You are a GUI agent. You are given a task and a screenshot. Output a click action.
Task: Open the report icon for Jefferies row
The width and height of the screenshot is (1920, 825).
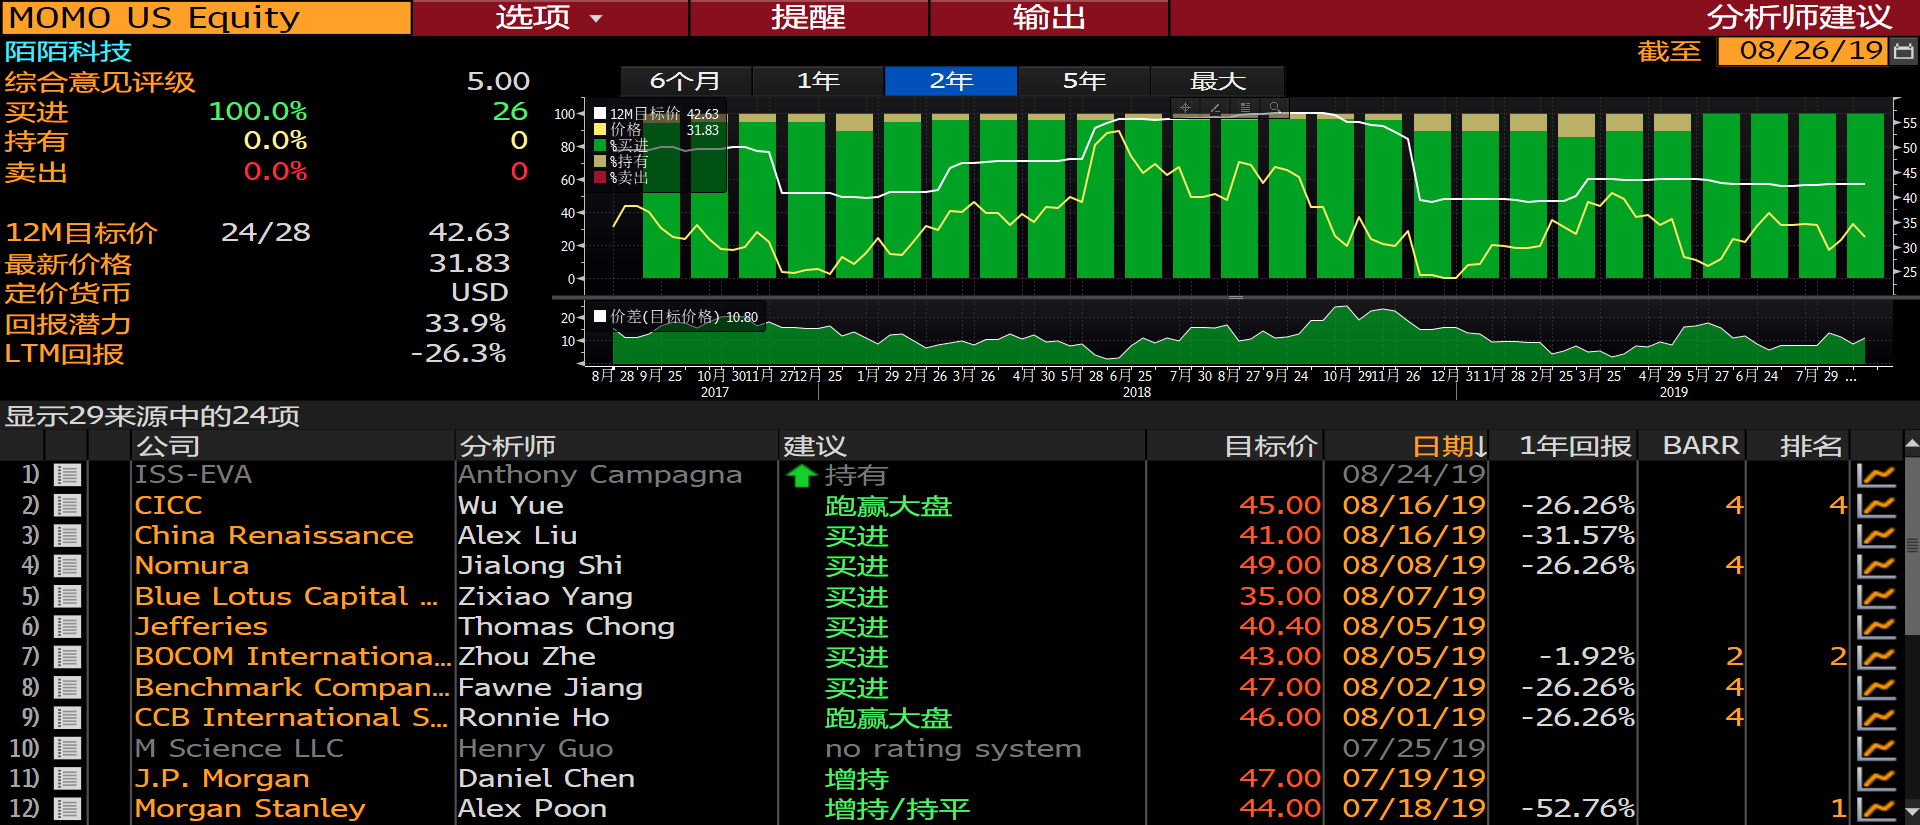[68, 626]
